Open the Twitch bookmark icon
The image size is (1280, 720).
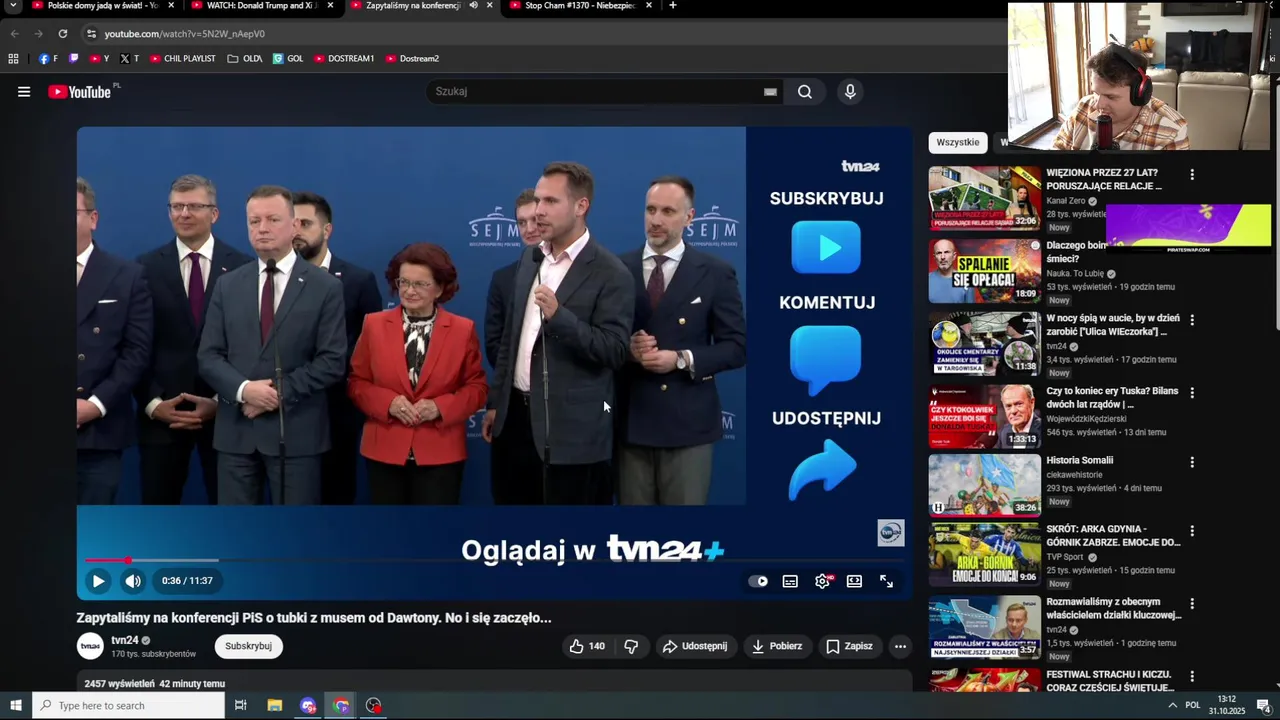point(74,59)
